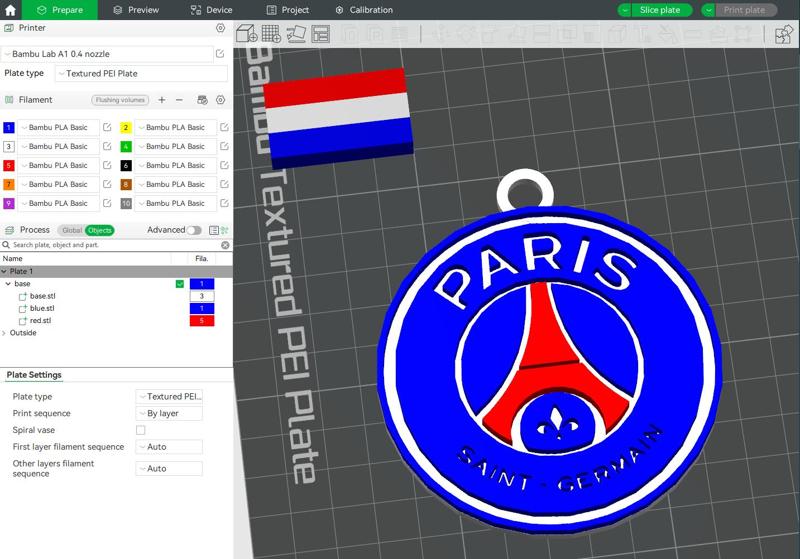The image size is (800, 559).
Task: Click the Add plate grid icon
Action: click(271, 34)
